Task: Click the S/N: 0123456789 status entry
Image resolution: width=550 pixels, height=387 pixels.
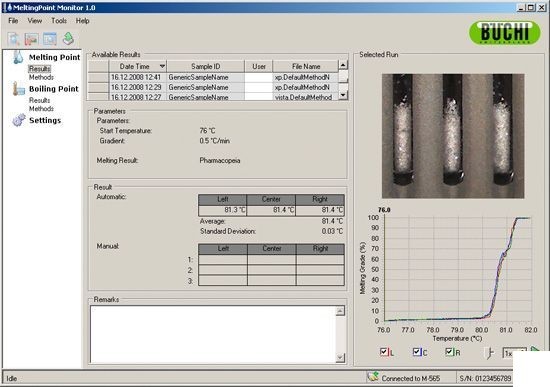Action: [x=485, y=378]
